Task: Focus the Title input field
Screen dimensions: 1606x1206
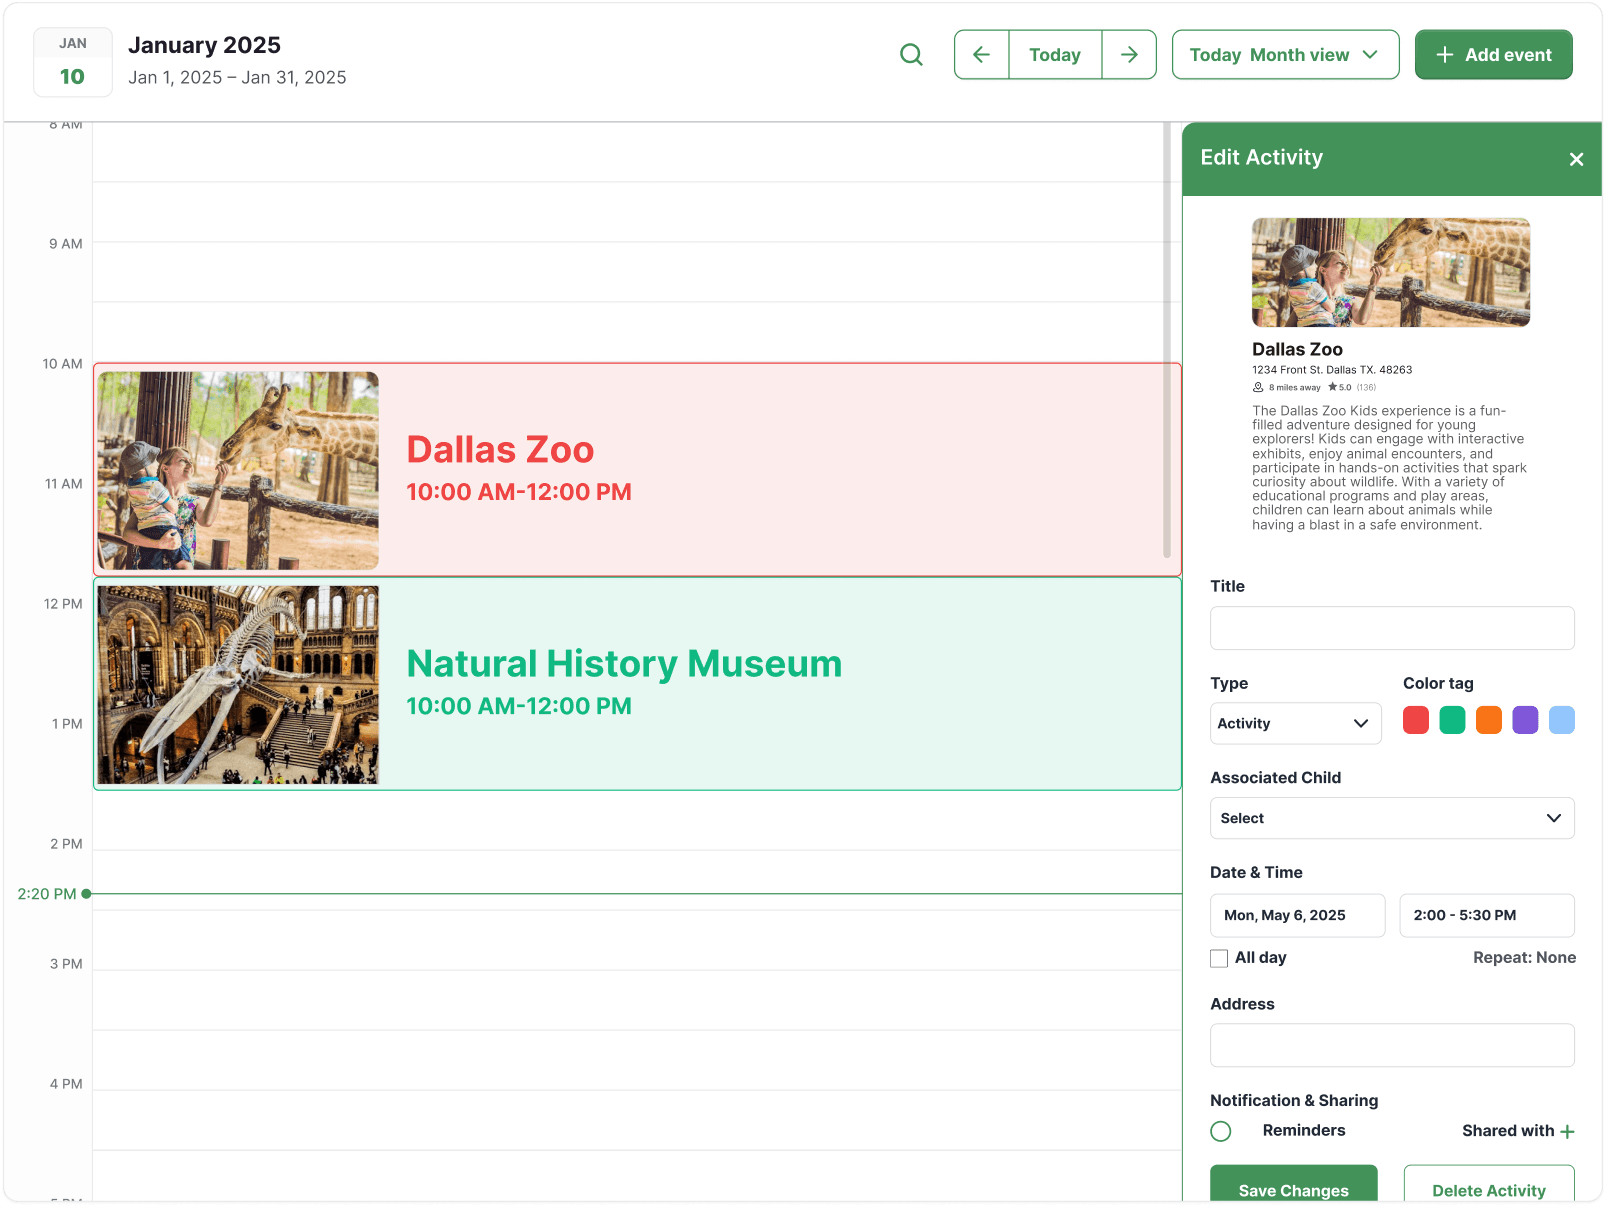Action: point(1392,628)
